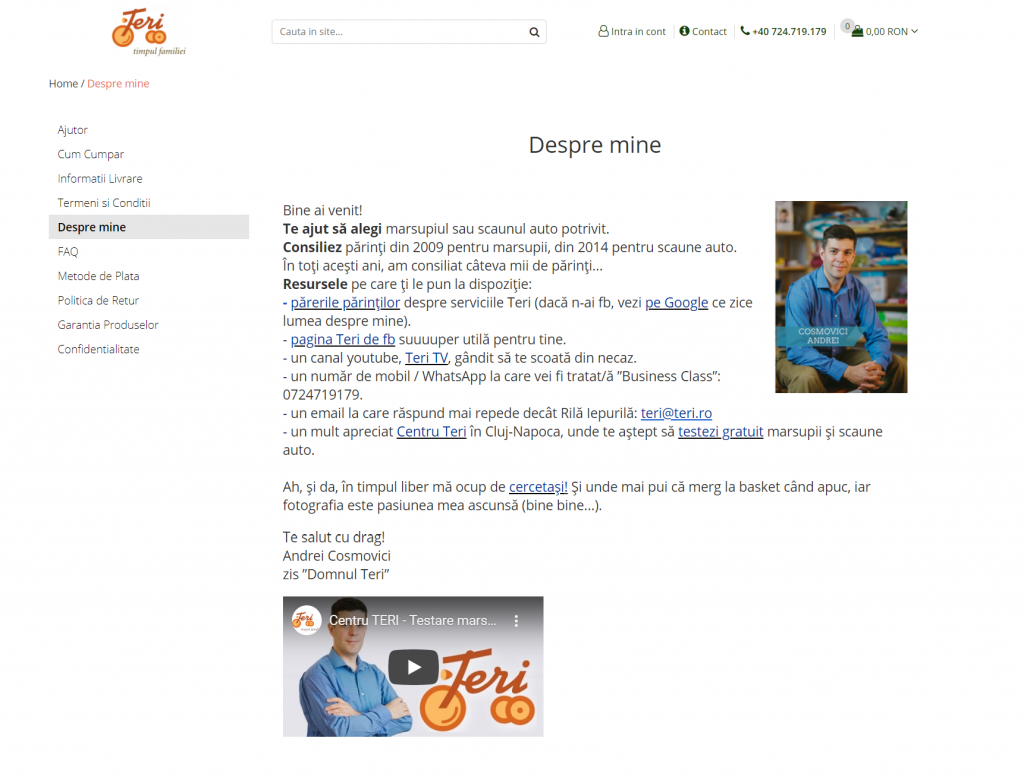Follow the 'testezi gratuit' link
This screenshot has height=779, width=1024.
[x=720, y=432]
